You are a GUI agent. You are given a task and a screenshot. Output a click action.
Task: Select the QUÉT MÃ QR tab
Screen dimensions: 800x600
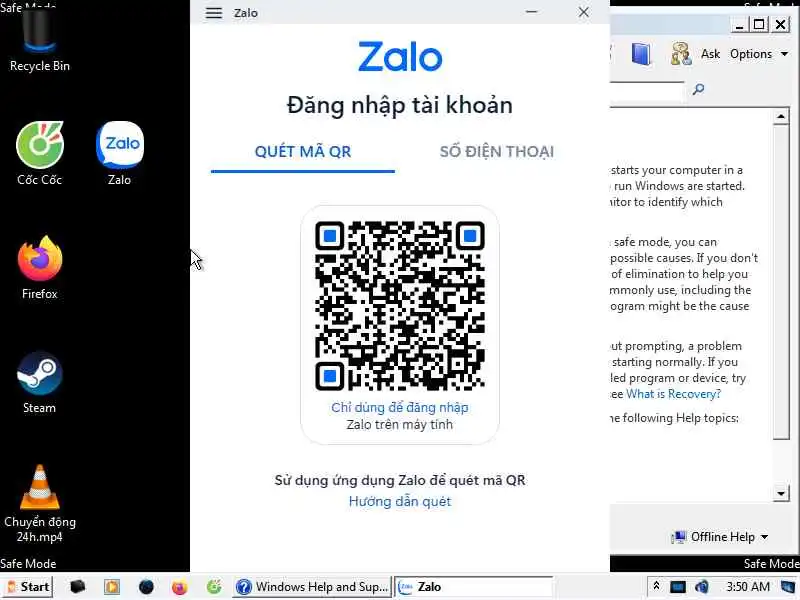pos(303,152)
